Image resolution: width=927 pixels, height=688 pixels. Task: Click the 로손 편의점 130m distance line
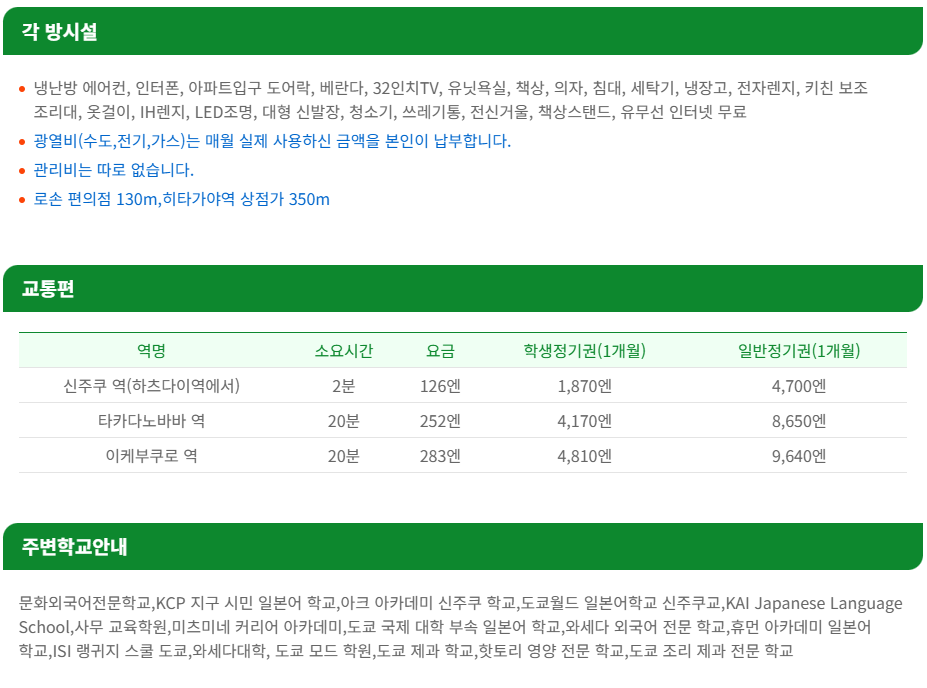tap(181, 199)
